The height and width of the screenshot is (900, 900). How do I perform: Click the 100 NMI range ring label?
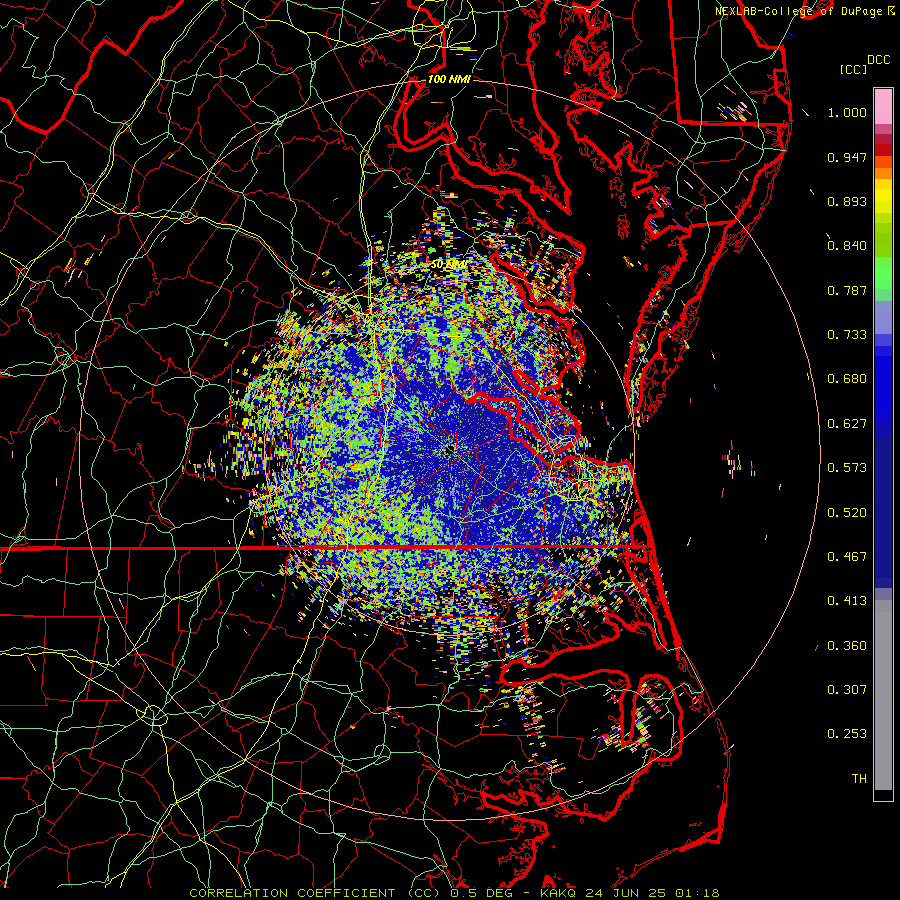448,79
